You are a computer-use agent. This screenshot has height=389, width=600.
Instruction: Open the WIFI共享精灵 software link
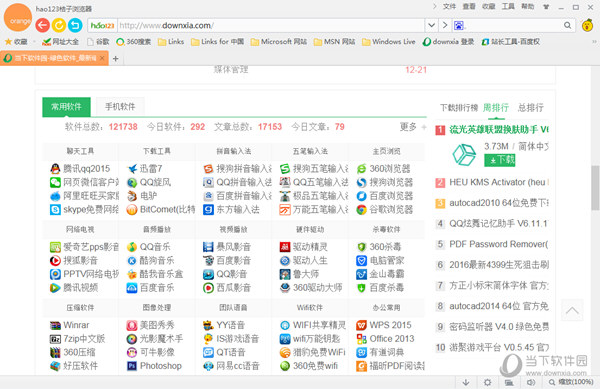[319, 325]
